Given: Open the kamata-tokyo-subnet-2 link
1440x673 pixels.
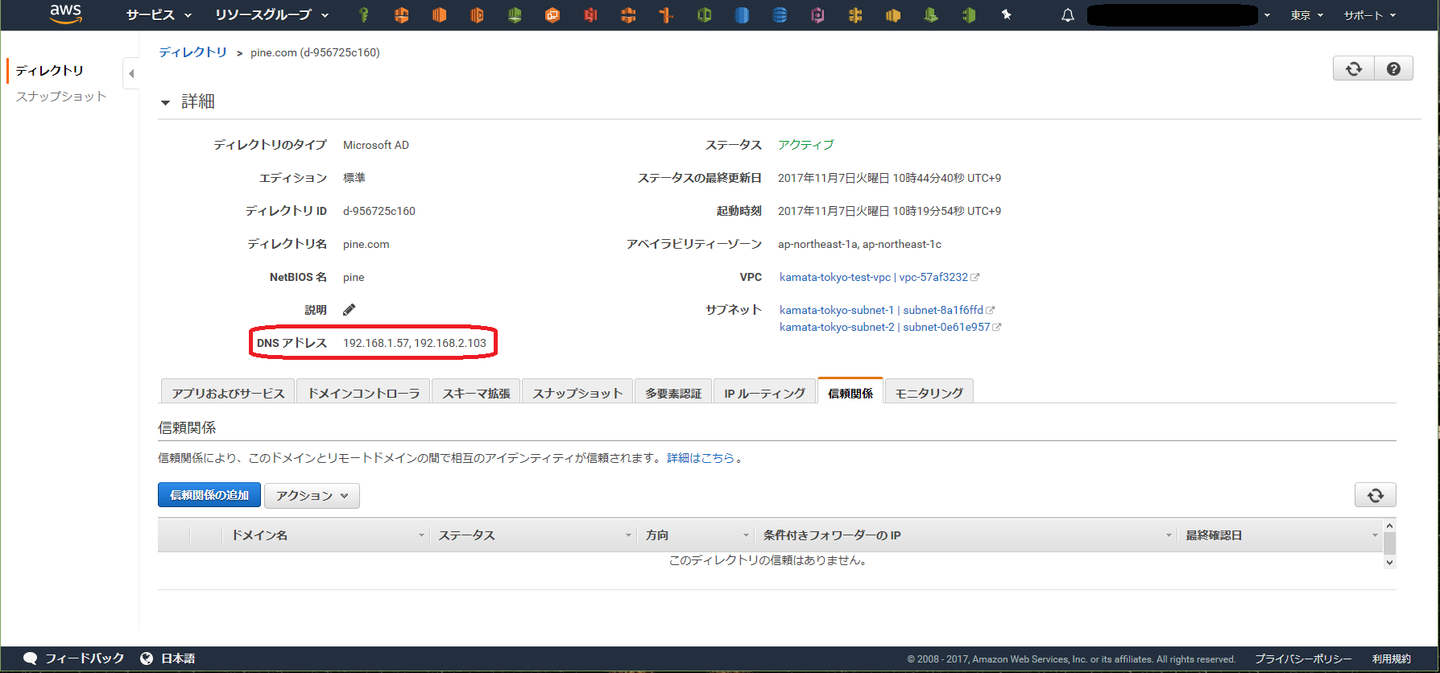Looking at the screenshot, I should [837, 327].
